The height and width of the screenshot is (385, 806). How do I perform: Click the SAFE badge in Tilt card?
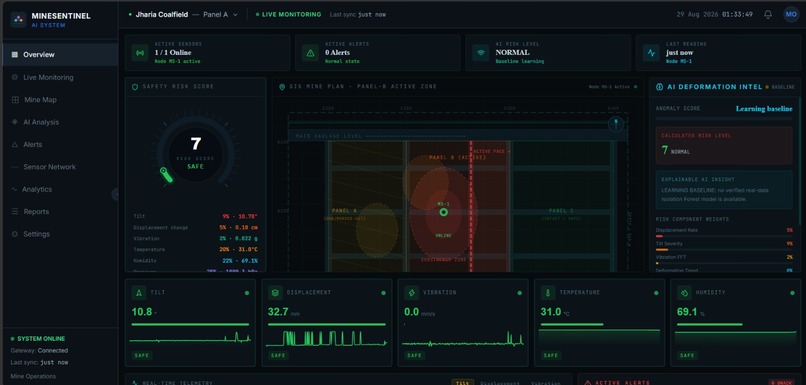(141, 355)
